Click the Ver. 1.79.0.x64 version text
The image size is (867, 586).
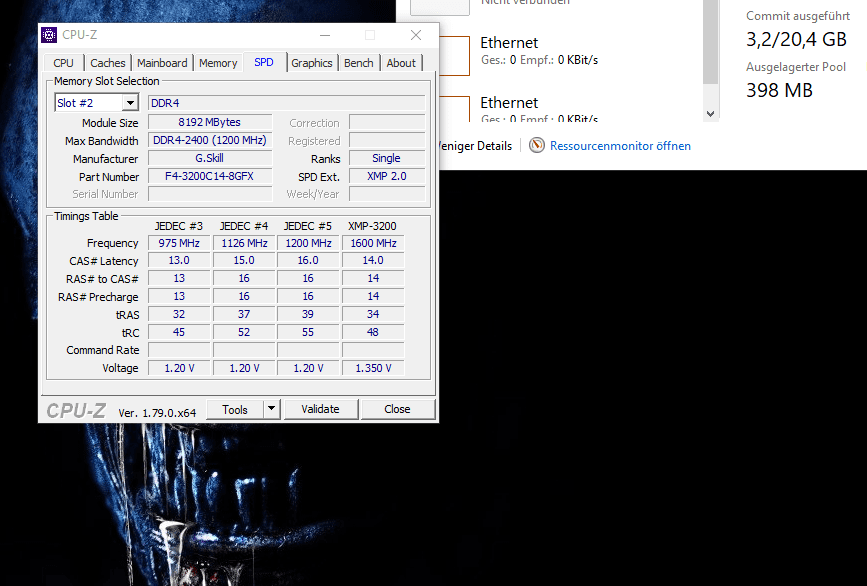coord(157,413)
